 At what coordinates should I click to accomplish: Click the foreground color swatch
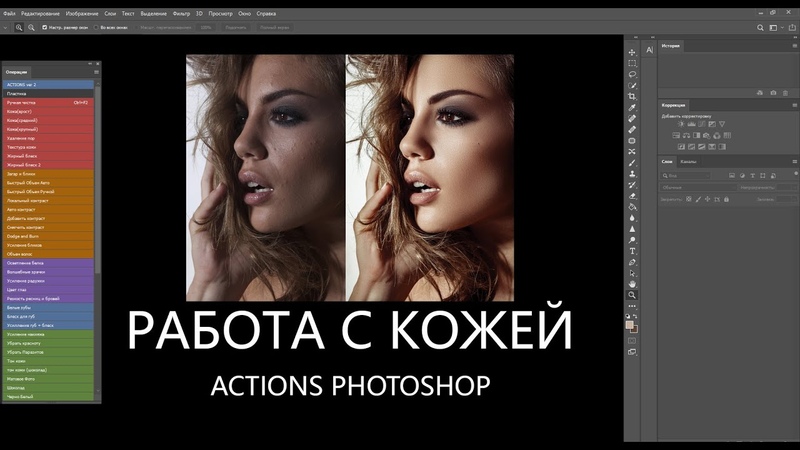(x=630, y=324)
